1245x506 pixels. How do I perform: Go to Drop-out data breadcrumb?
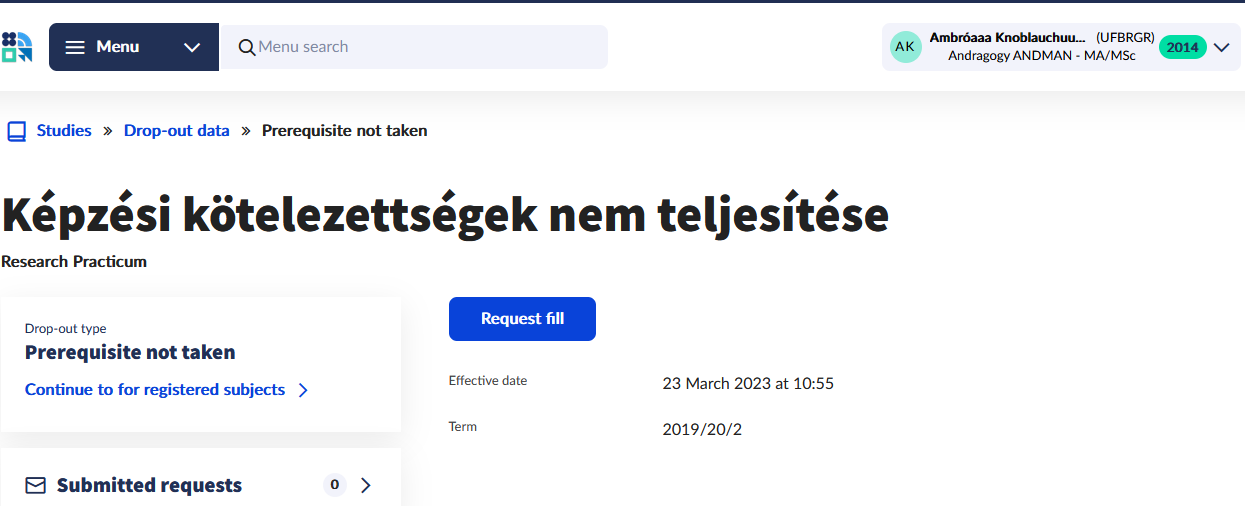176,131
